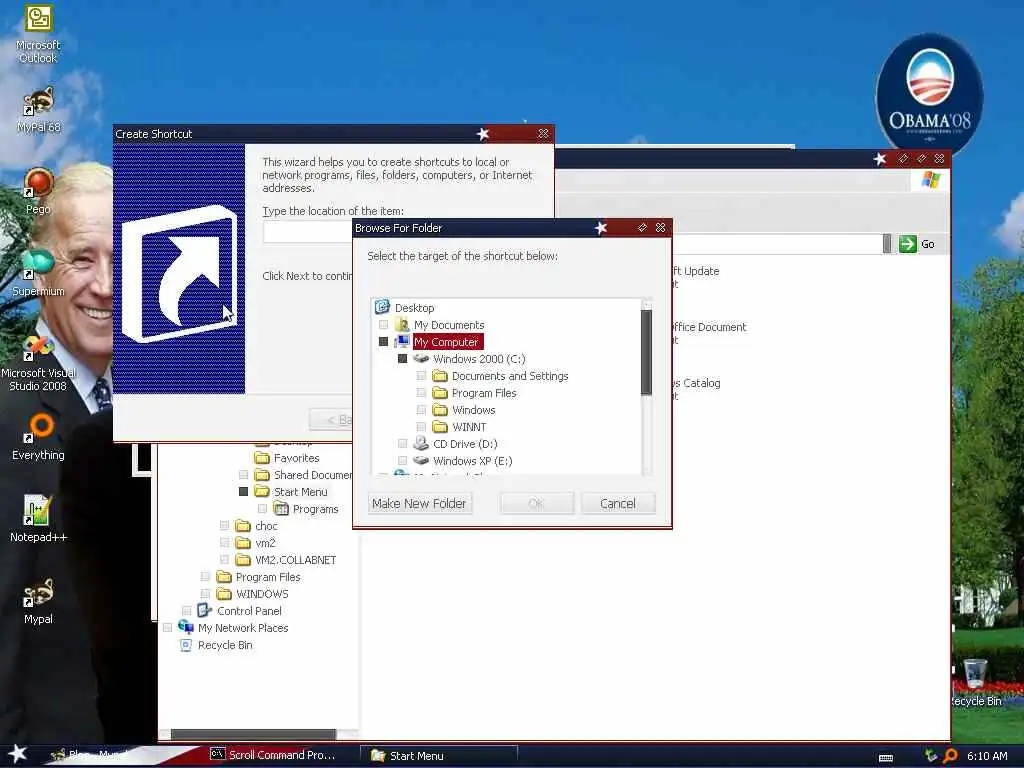Select Program Files in Explorer tree

coord(268,577)
